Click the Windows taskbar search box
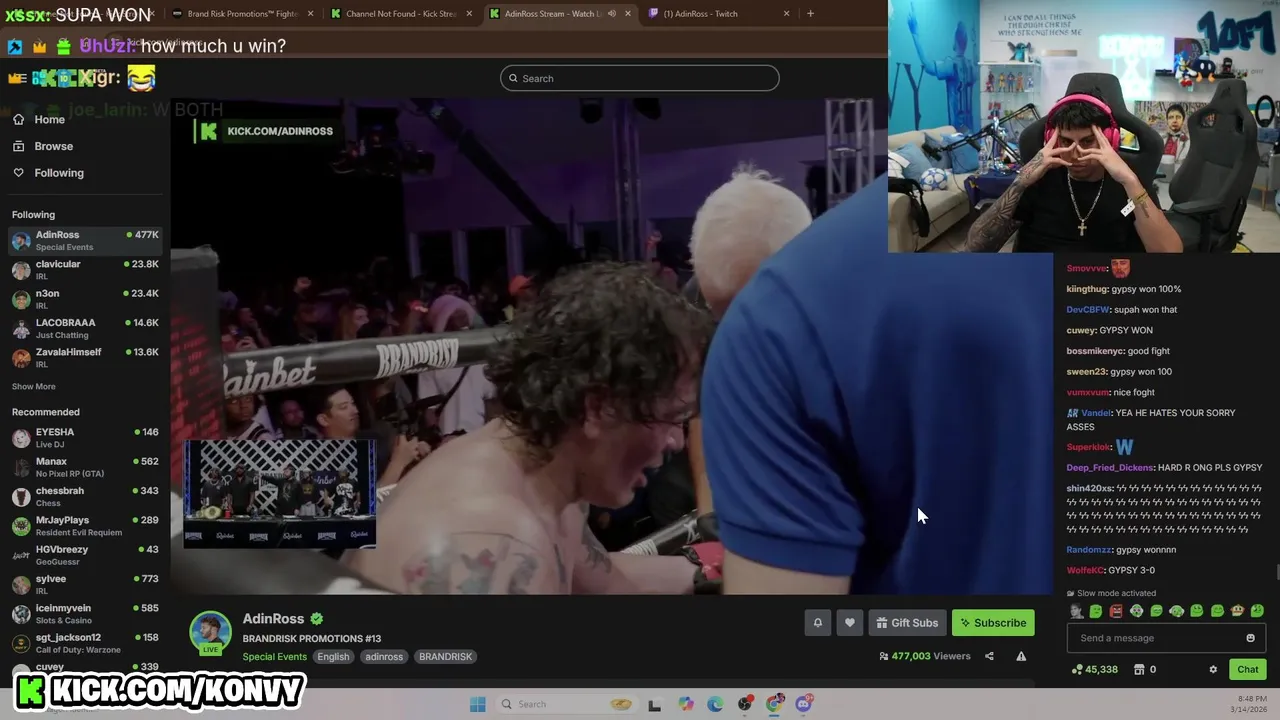Screen dimensions: 1280x720 tap(566, 704)
